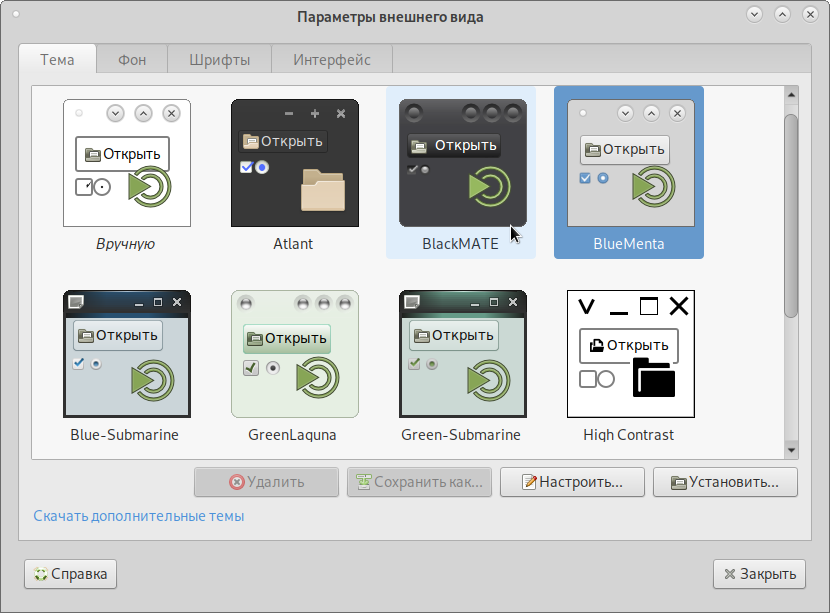Click scrollbar up arrow in theme list
The height and width of the screenshot is (613, 830).
click(790, 95)
